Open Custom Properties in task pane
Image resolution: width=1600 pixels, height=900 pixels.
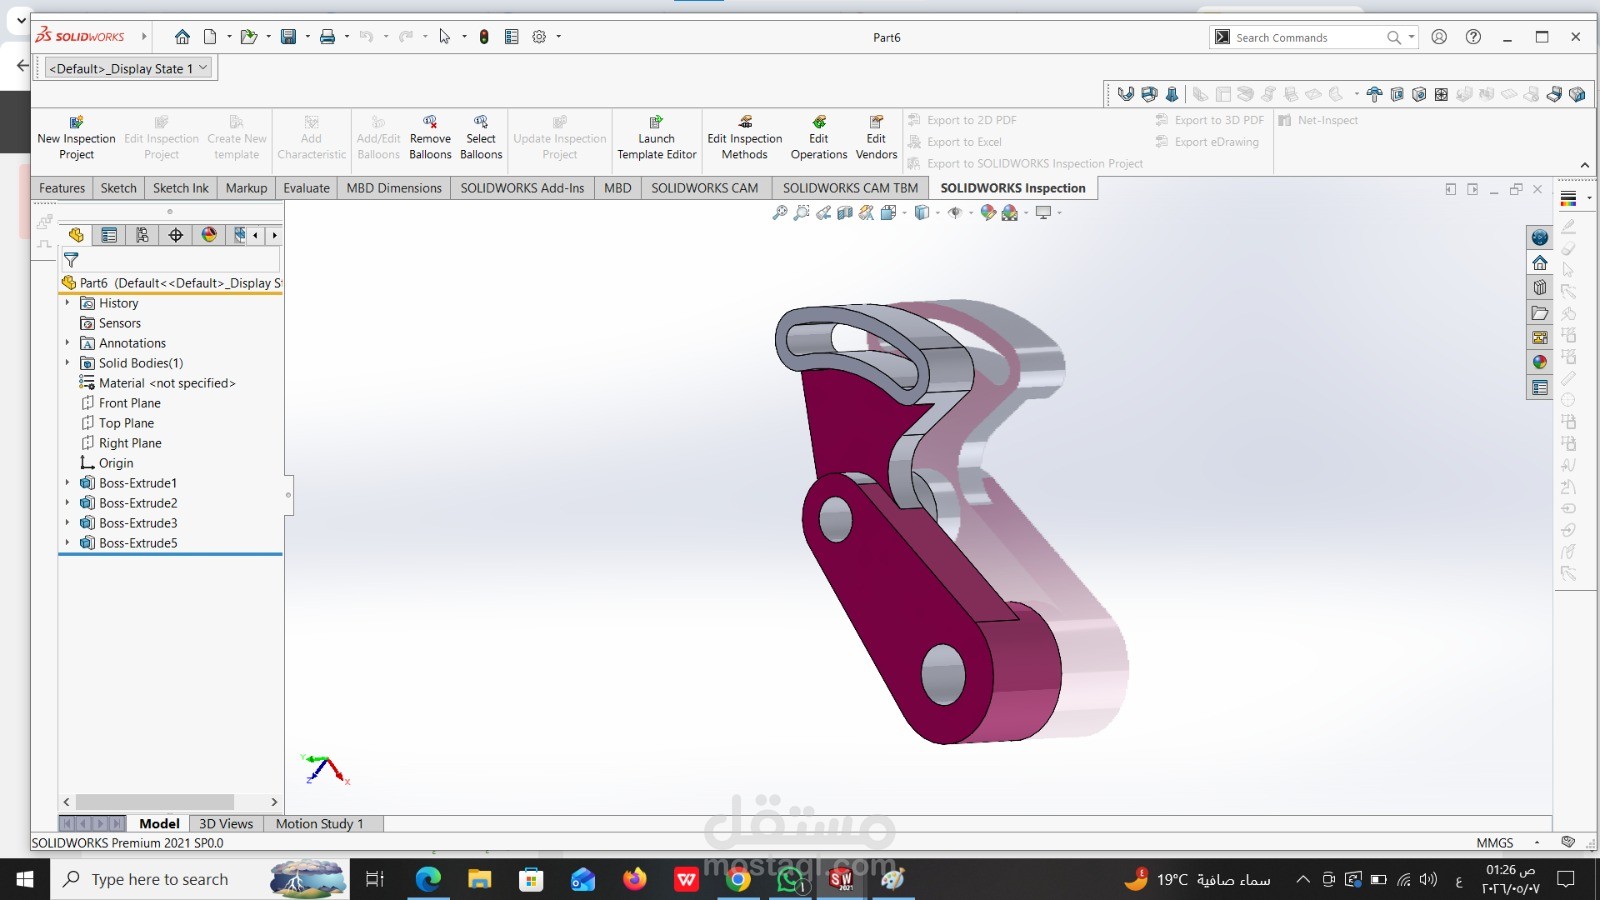1540,387
